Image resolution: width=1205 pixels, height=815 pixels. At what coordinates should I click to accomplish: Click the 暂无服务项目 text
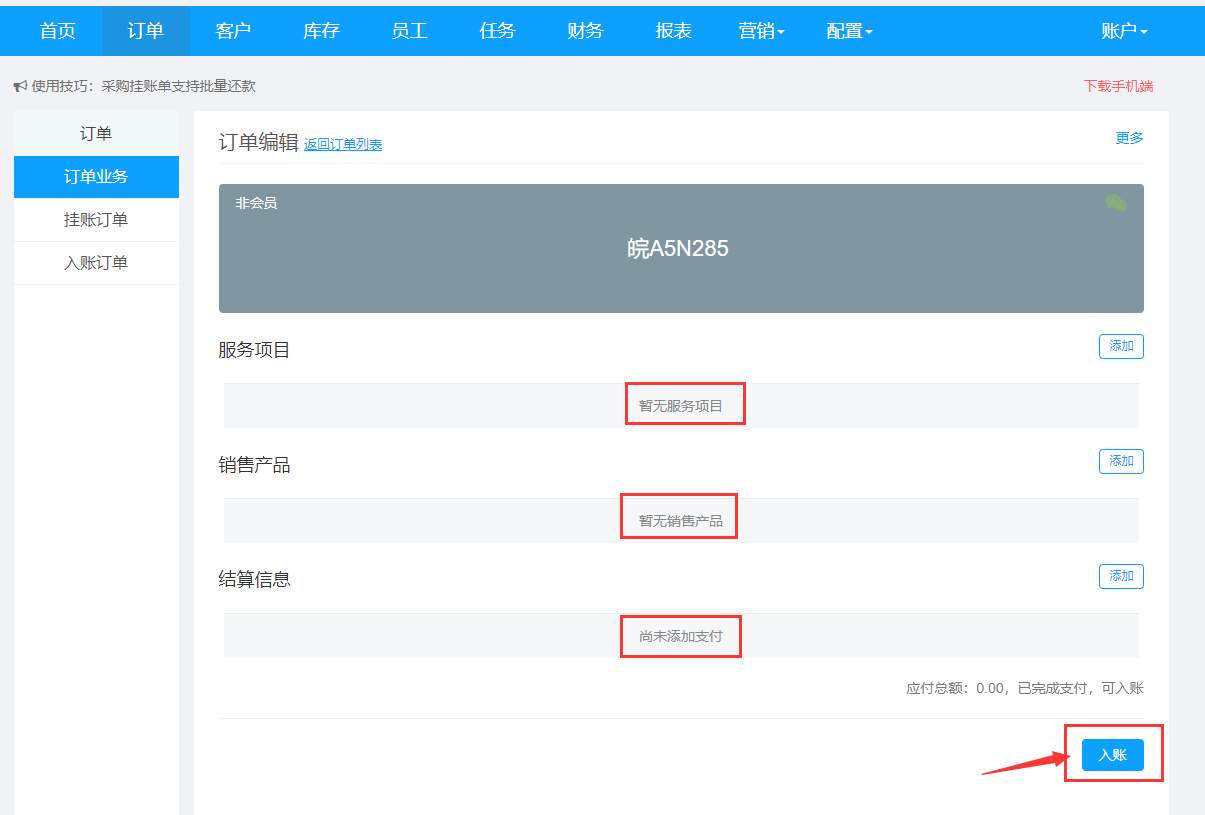coord(681,406)
